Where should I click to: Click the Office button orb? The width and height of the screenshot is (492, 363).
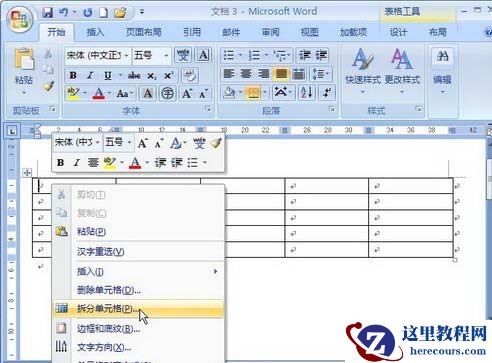20,20
